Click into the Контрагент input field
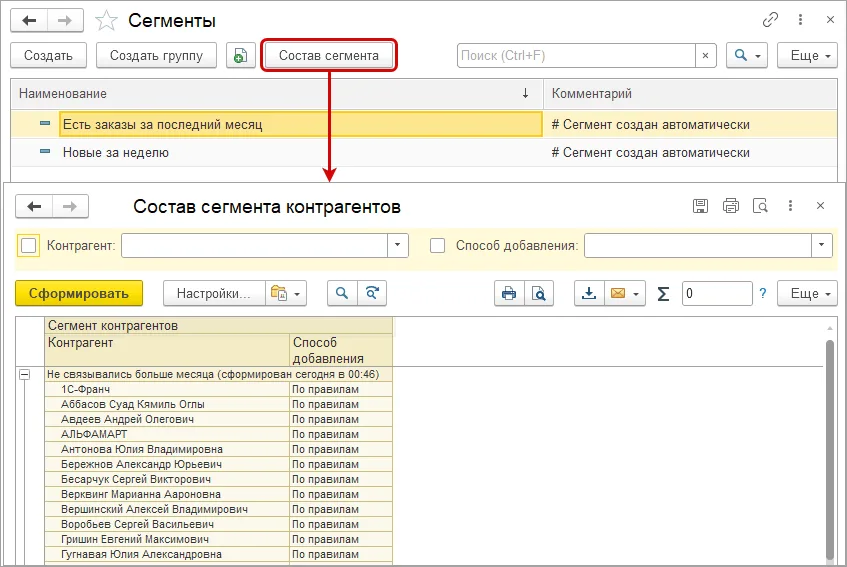Image resolution: width=847 pixels, height=567 pixels. [254, 245]
